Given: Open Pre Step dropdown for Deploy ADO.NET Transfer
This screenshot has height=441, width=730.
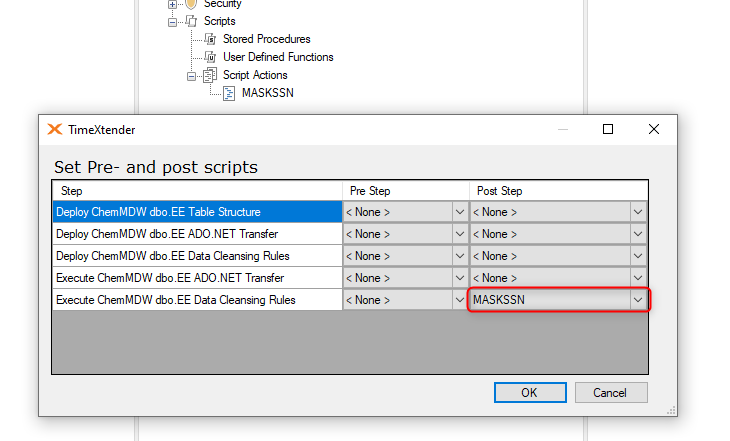Looking at the screenshot, I should (460, 234).
